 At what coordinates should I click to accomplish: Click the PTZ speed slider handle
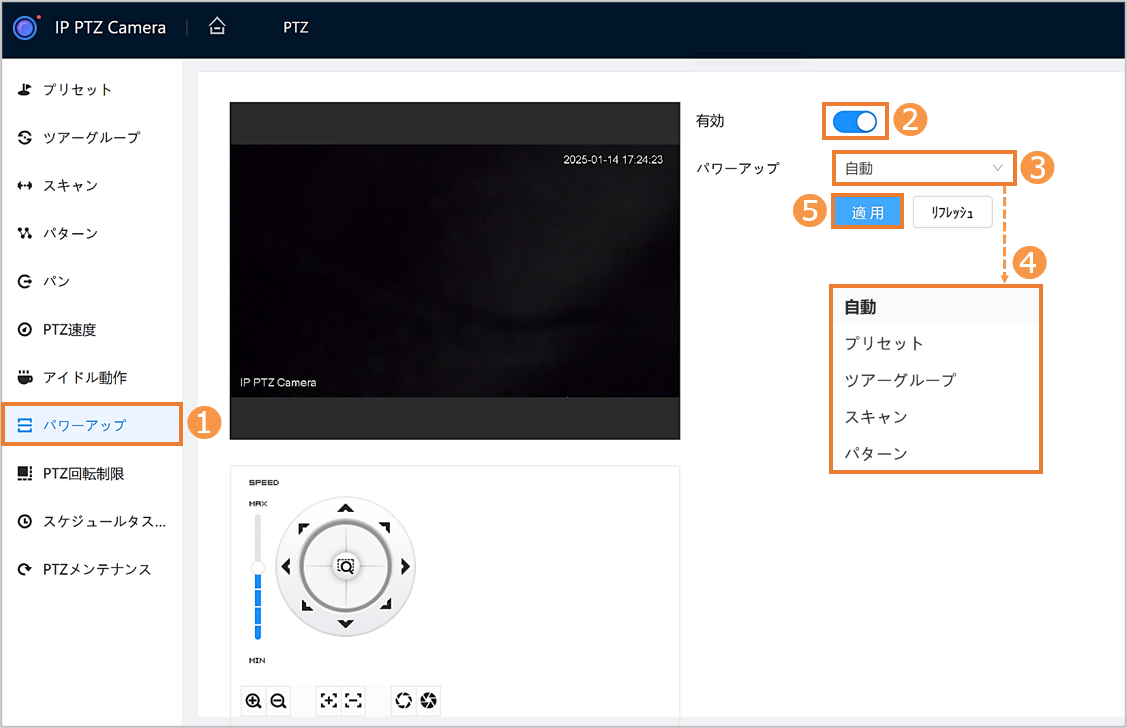(257, 567)
